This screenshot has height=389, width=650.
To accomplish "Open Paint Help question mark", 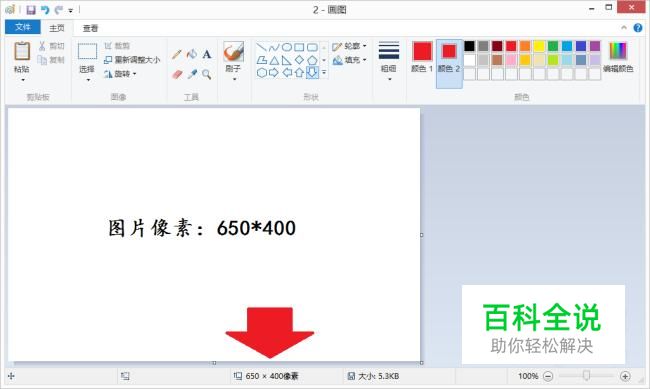I will pos(638,28).
